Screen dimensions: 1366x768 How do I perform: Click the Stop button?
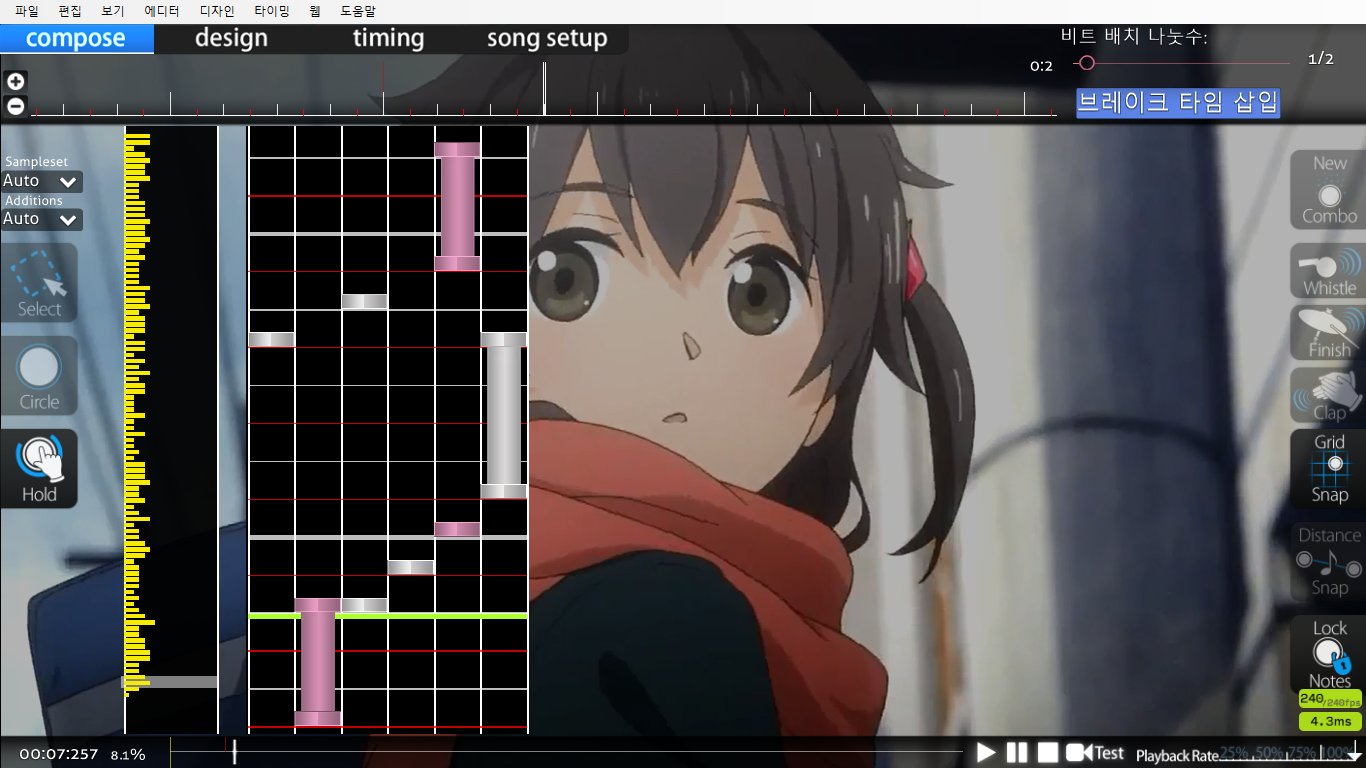(1047, 753)
